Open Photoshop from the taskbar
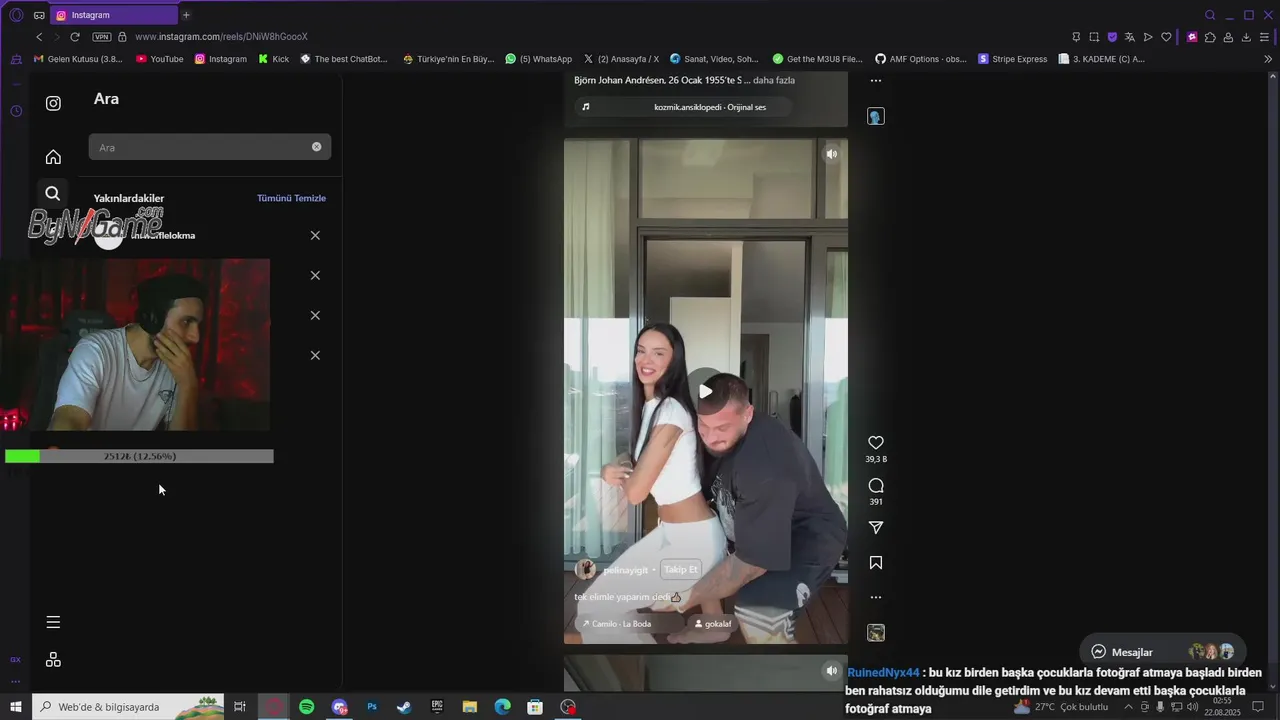1280x720 pixels. (x=372, y=707)
